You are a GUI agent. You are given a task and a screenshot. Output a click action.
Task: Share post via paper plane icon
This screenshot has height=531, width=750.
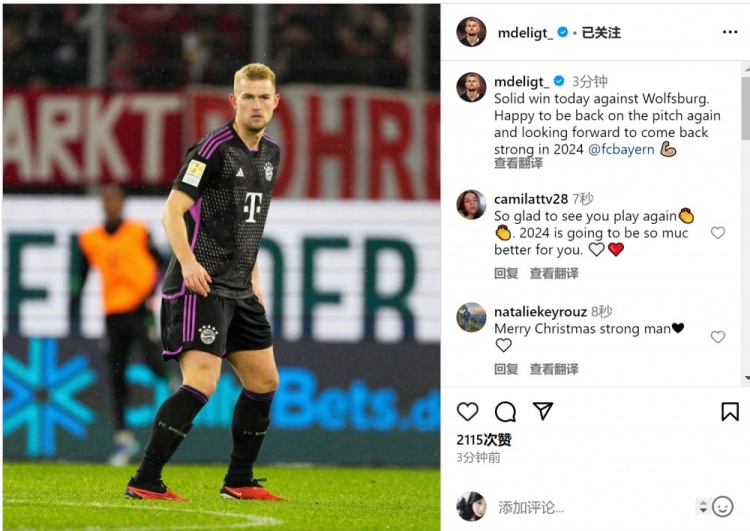coord(543,411)
